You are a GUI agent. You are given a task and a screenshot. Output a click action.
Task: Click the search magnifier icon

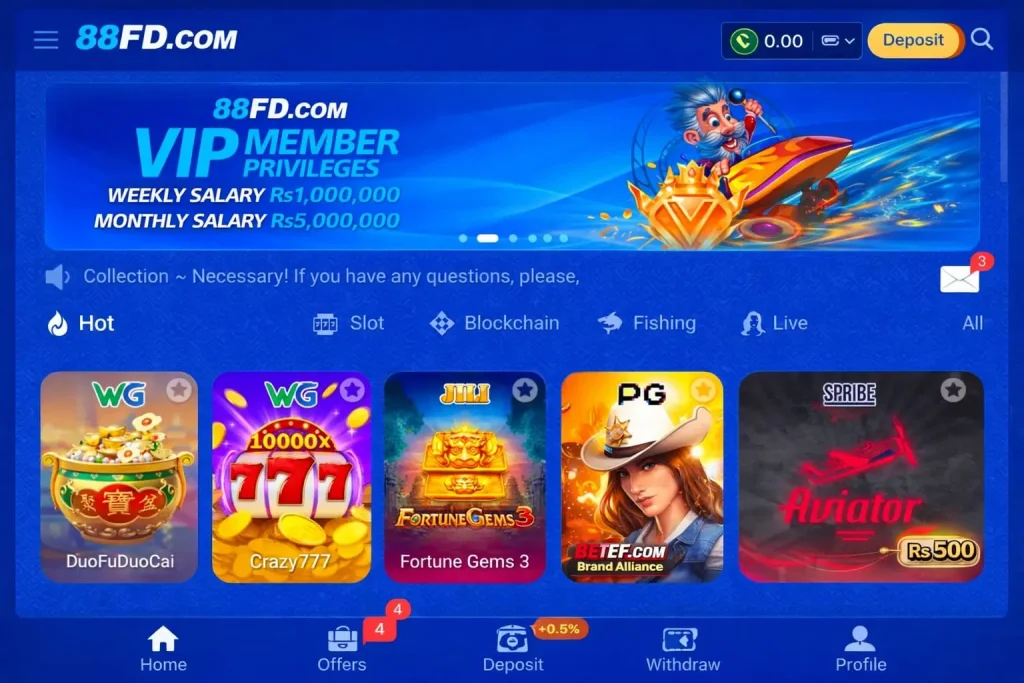[982, 39]
